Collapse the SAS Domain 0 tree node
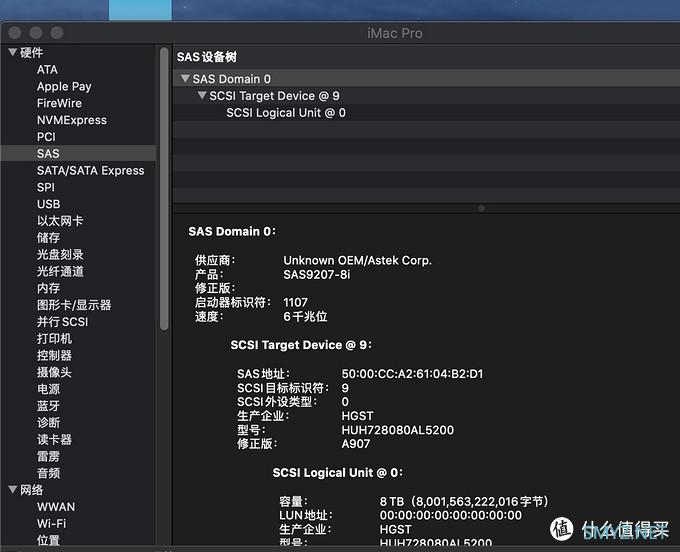The image size is (680, 552). click(x=185, y=79)
